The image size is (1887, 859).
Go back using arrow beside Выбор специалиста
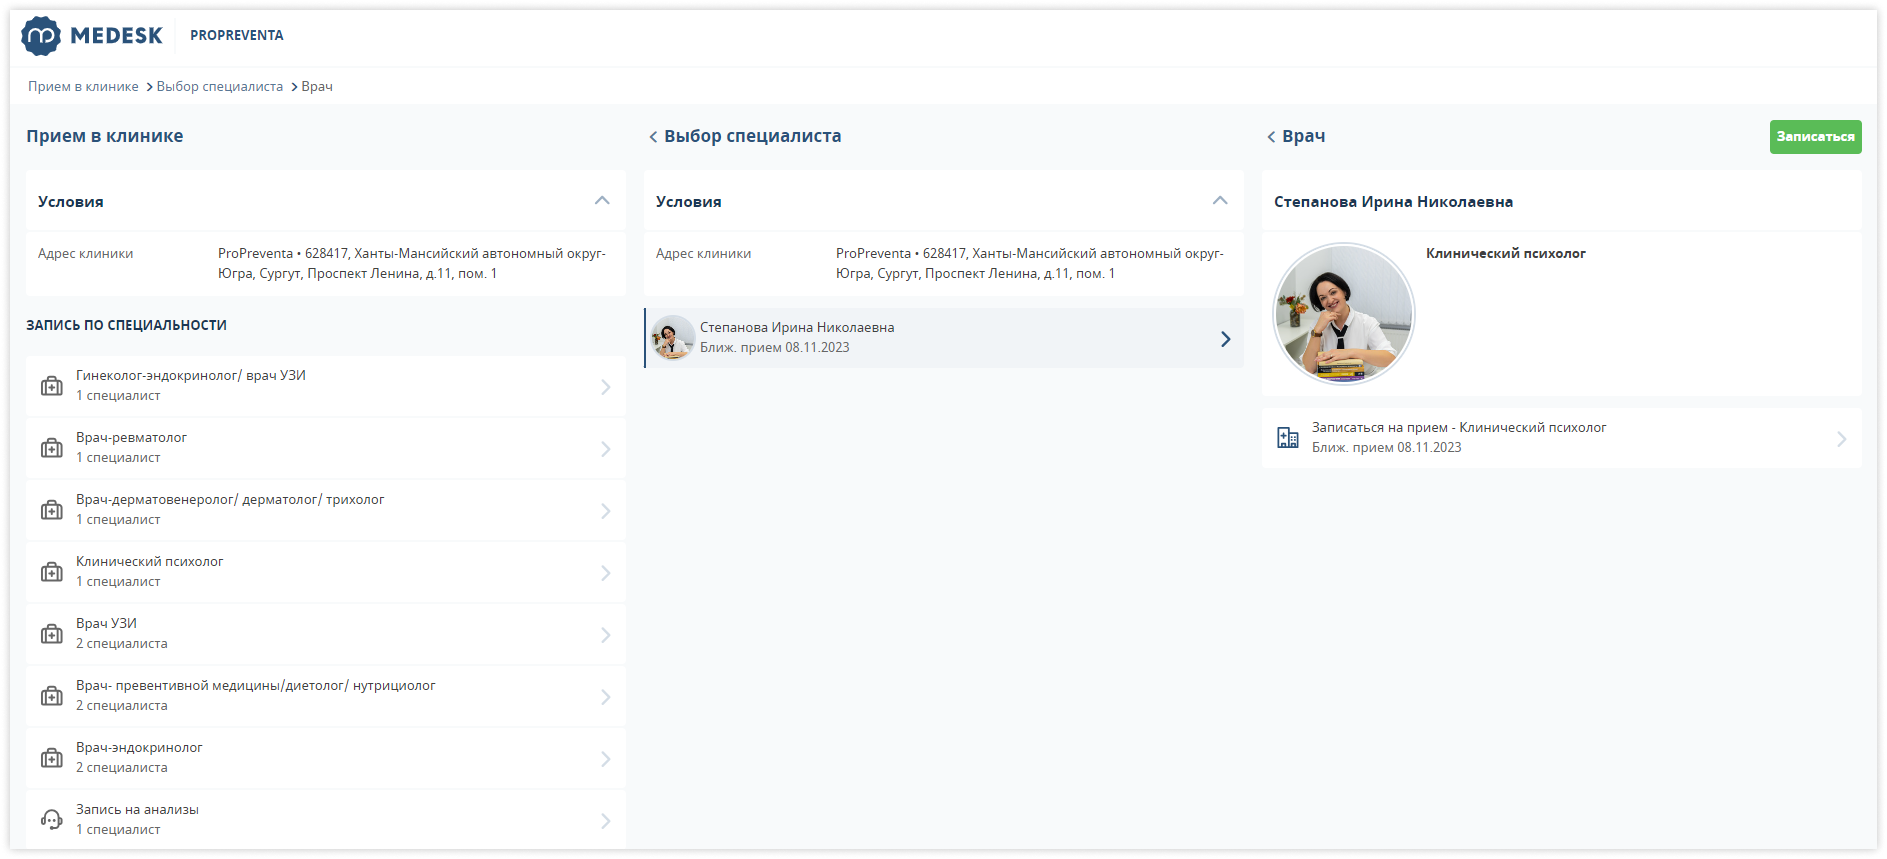653,137
